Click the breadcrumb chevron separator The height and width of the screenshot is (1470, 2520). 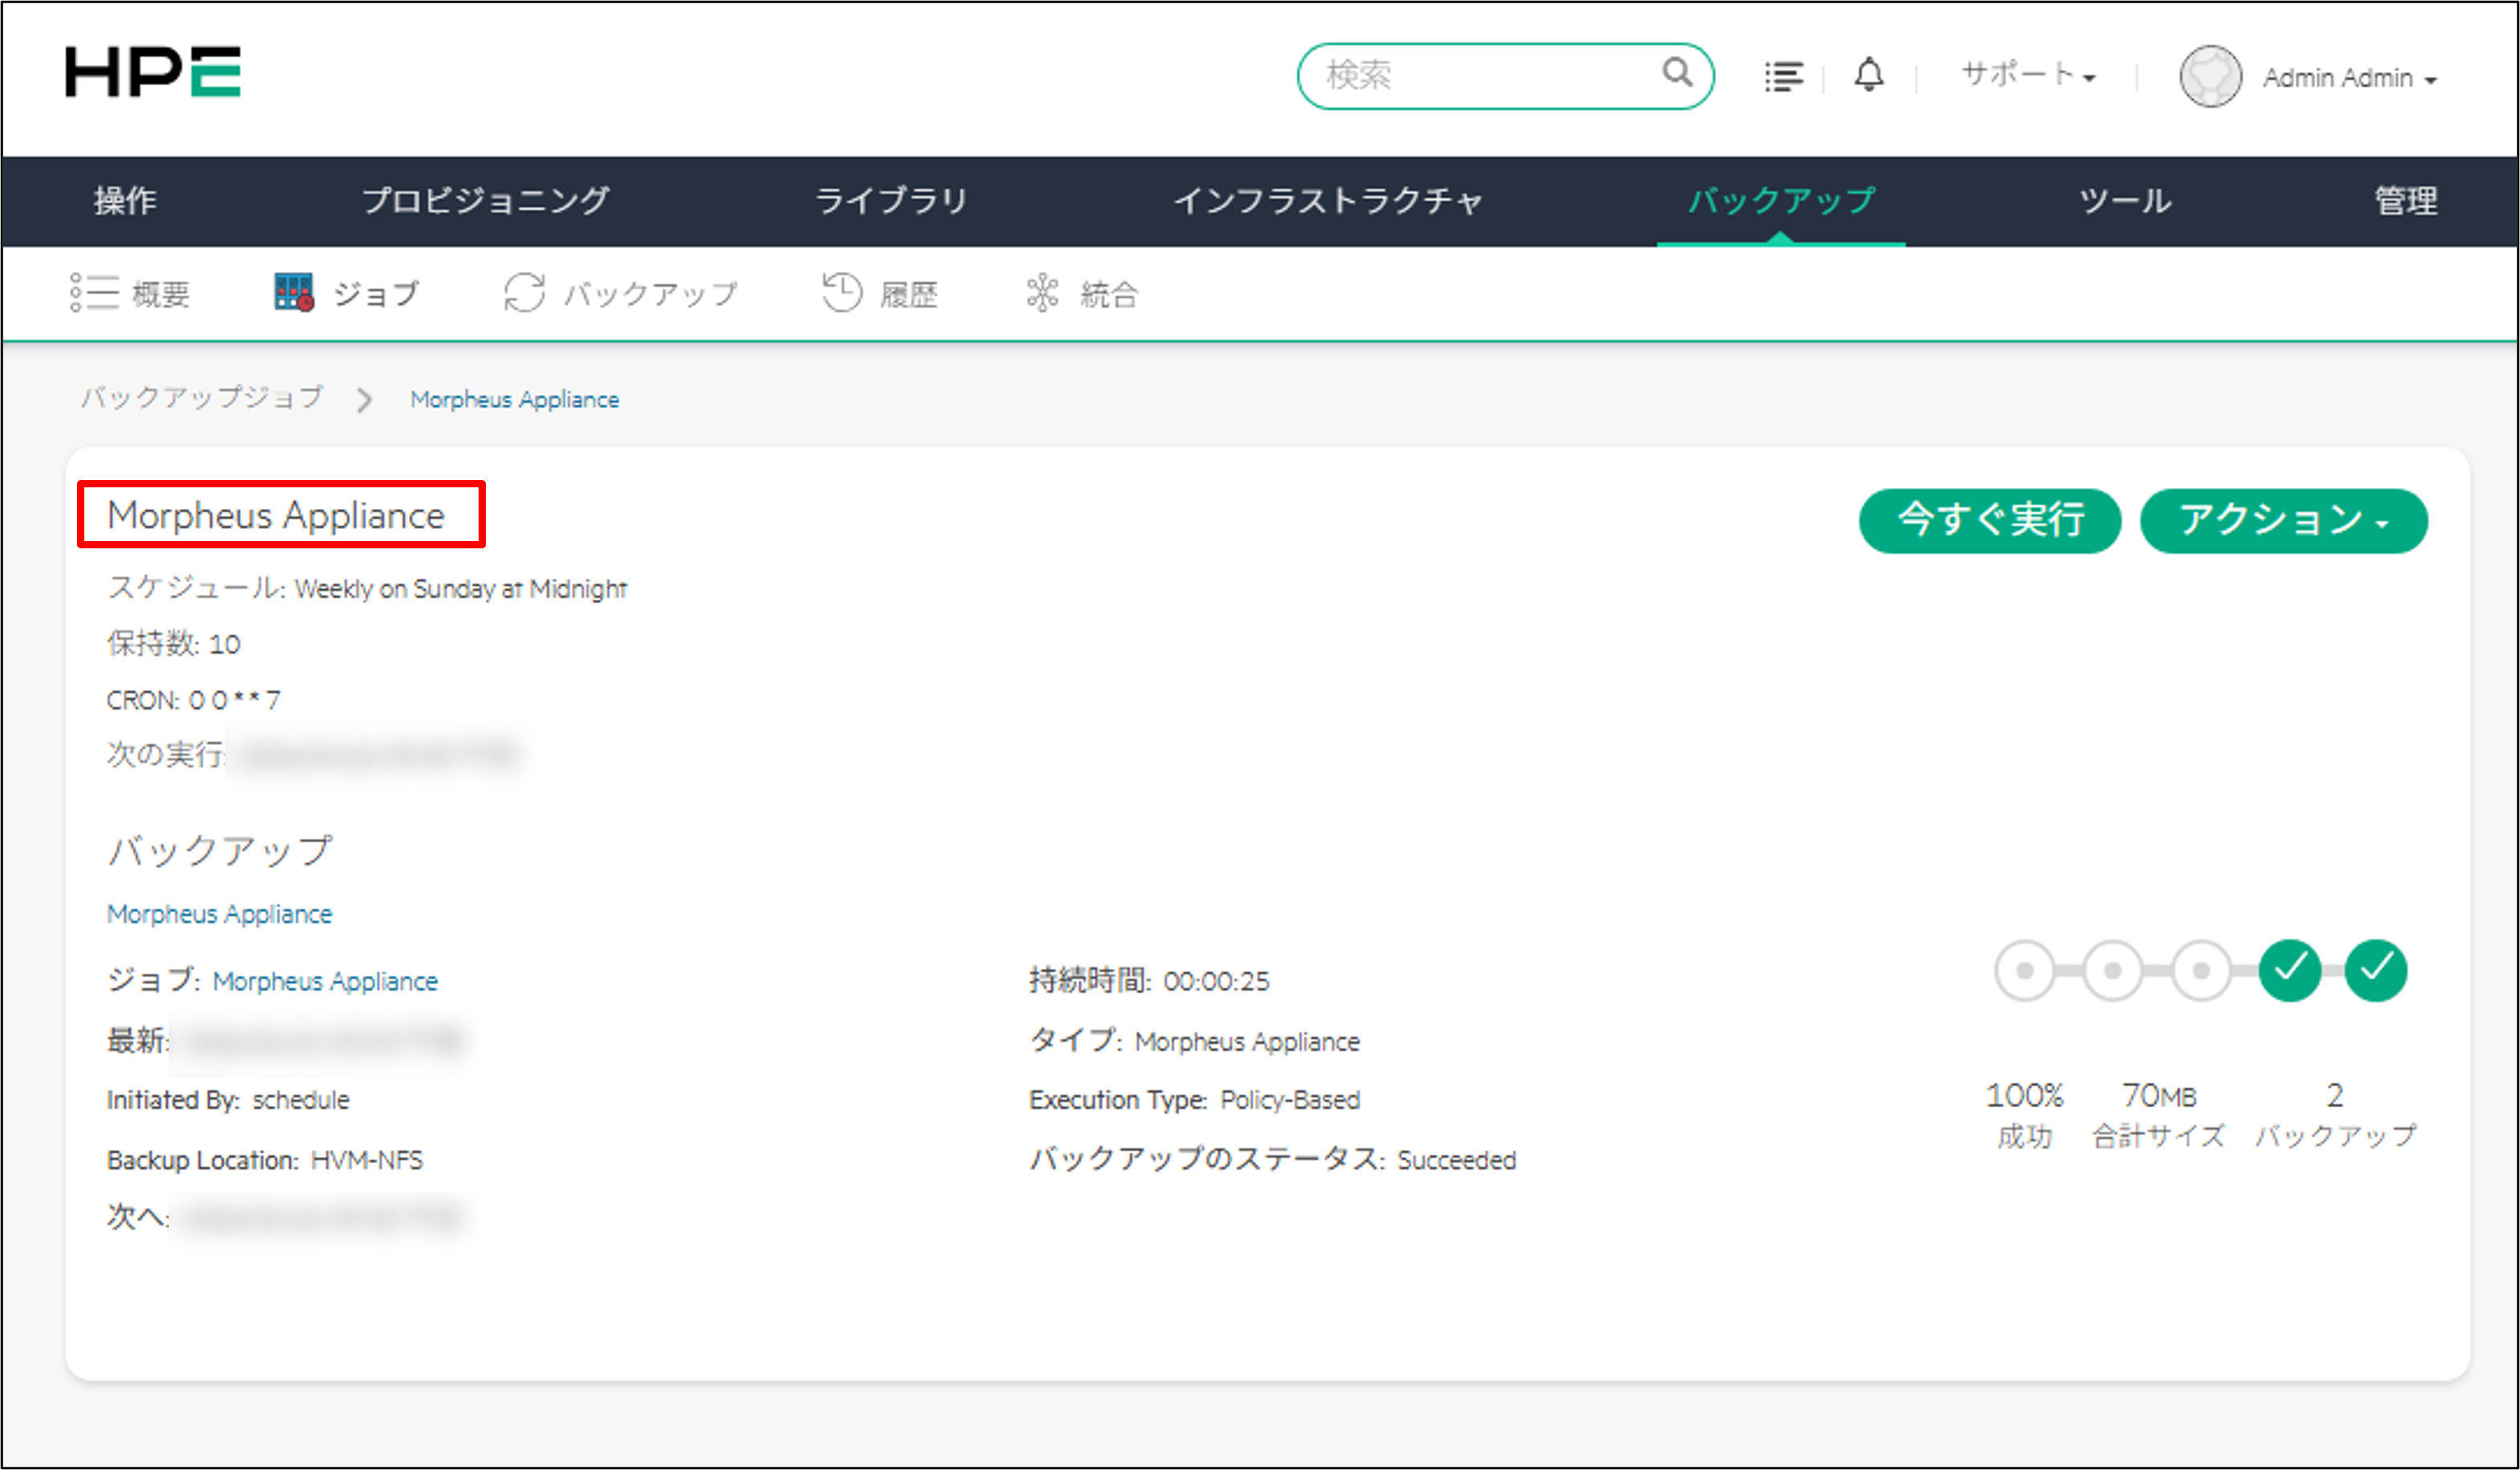click(x=364, y=400)
